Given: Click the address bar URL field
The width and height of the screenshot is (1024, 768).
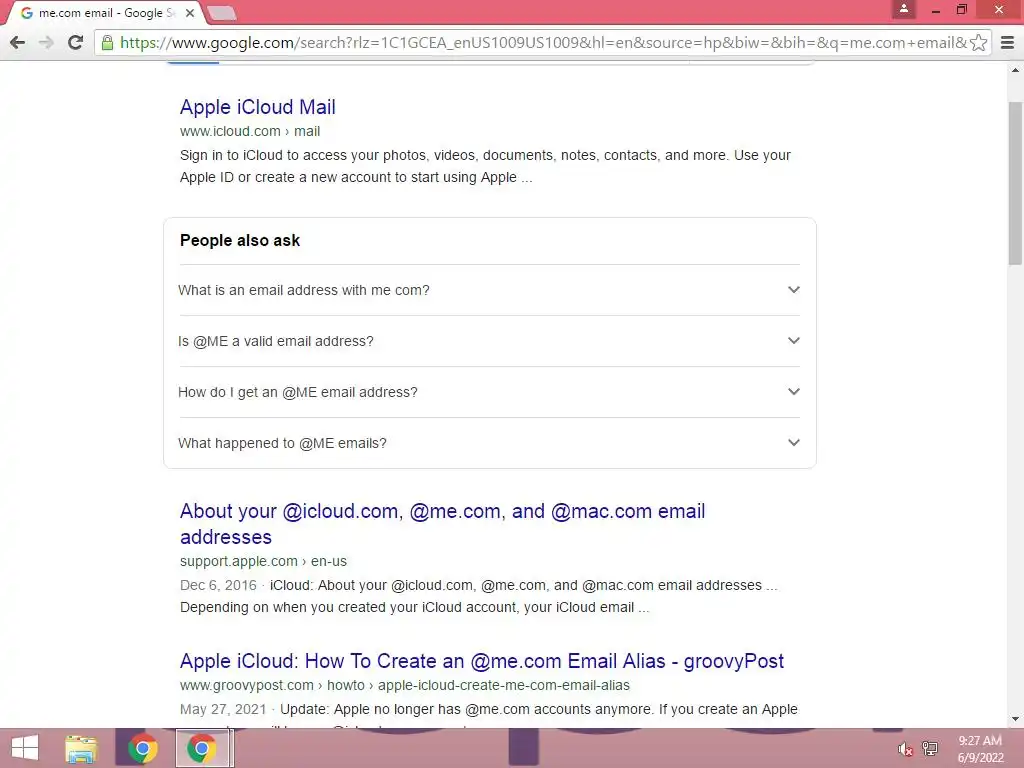Looking at the screenshot, I should [542, 42].
